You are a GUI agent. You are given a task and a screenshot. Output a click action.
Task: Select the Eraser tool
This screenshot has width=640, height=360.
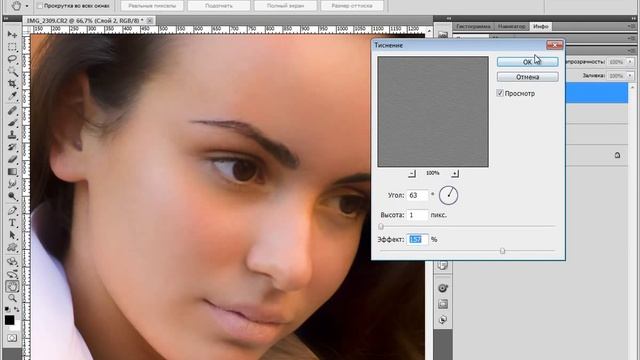click(x=12, y=159)
